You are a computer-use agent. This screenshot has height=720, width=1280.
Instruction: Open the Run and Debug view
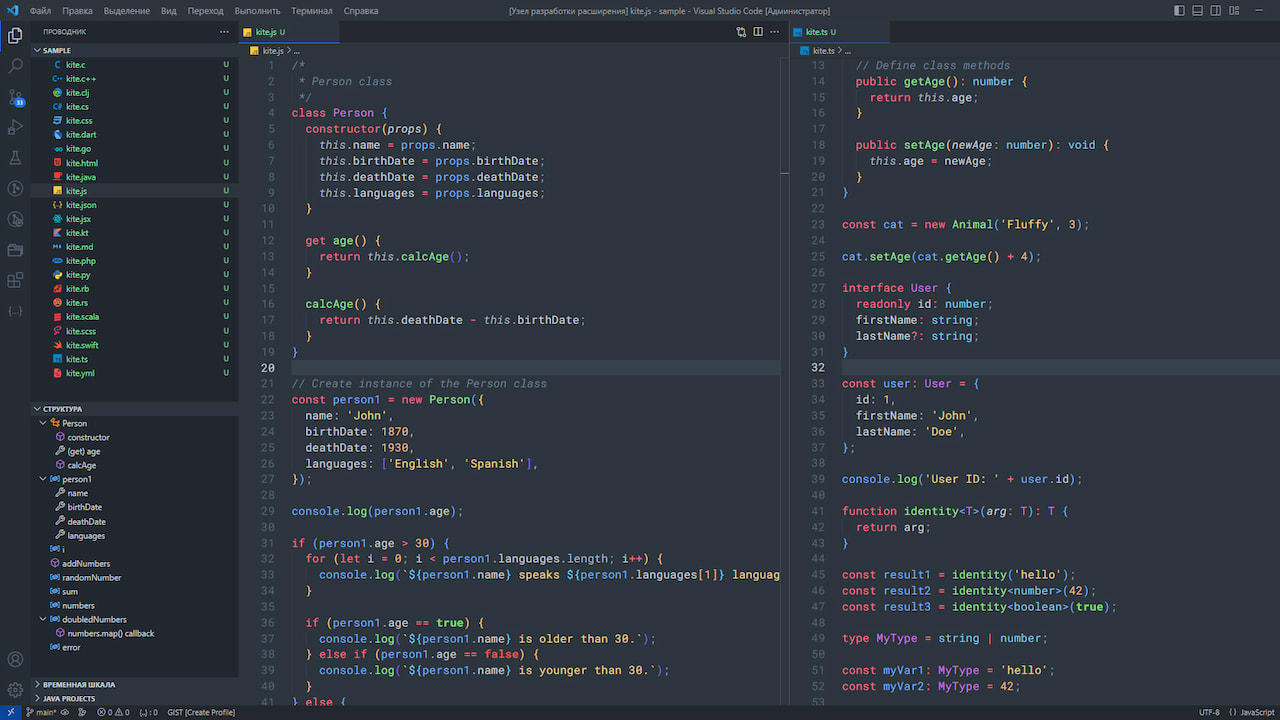[x=15, y=127]
